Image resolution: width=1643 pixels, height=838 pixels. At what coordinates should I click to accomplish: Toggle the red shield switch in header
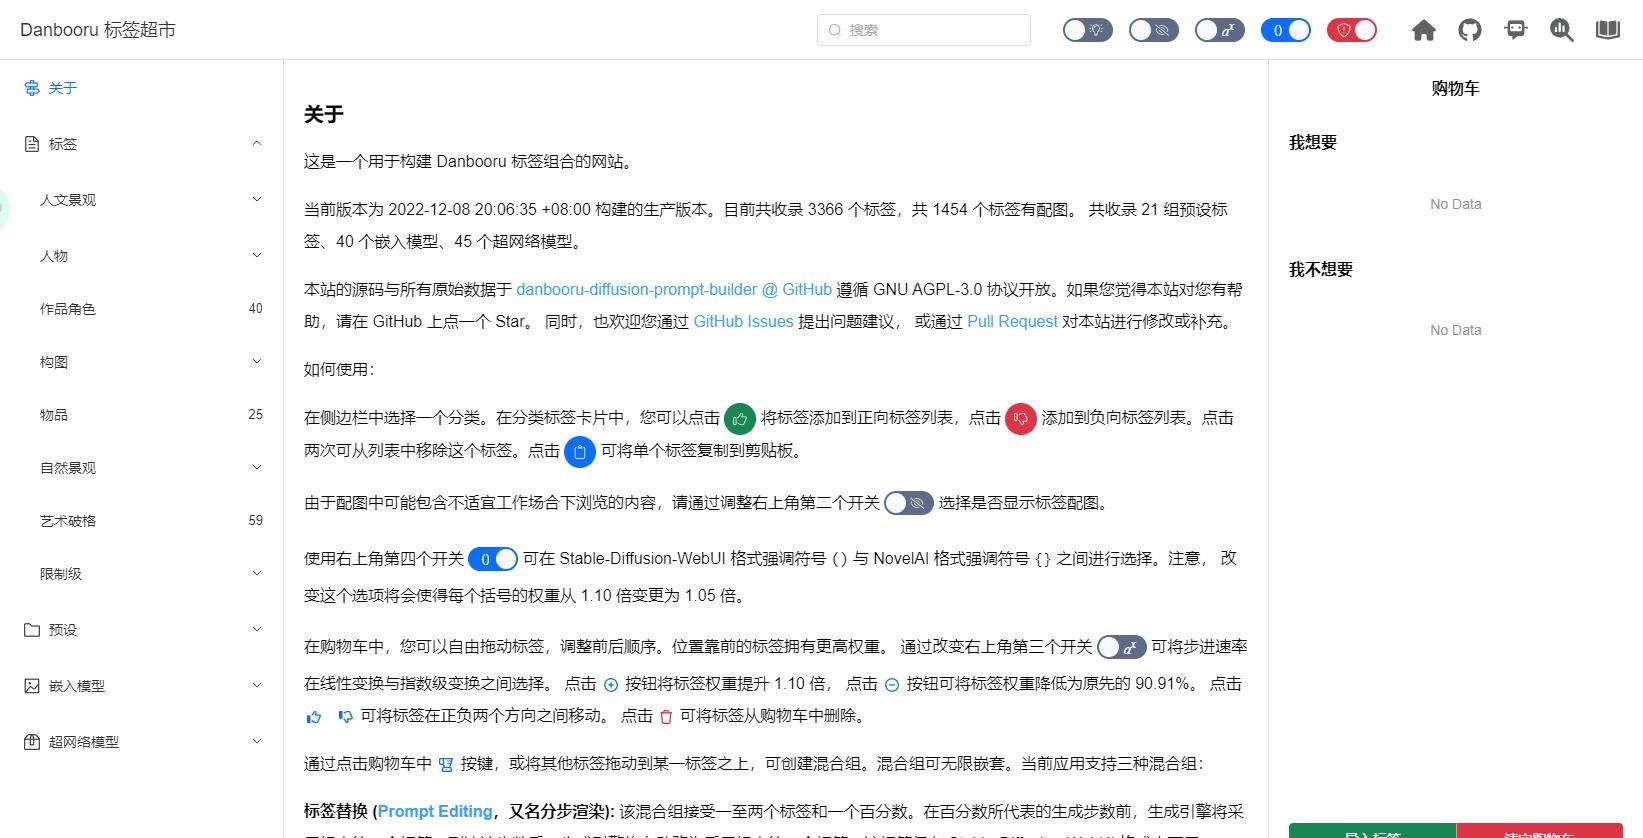point(1352,30)
